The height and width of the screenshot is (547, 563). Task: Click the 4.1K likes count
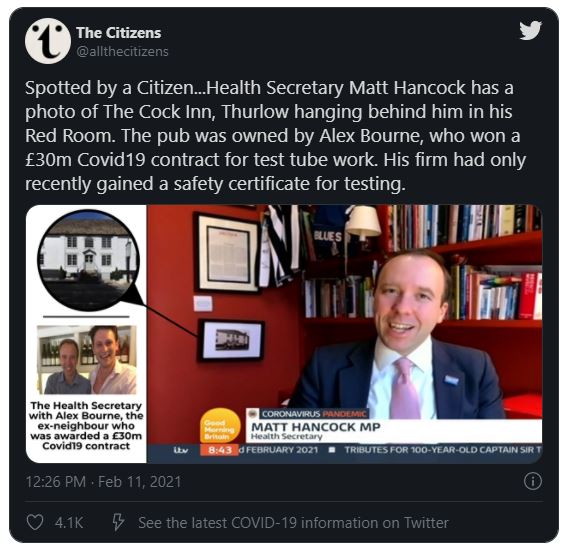coord(69,523)
